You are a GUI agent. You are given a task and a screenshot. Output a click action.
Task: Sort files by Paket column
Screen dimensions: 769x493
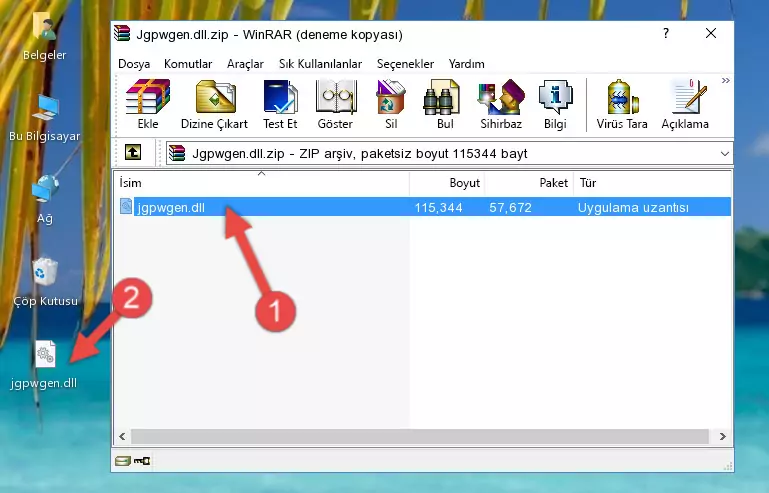point(529,183)
